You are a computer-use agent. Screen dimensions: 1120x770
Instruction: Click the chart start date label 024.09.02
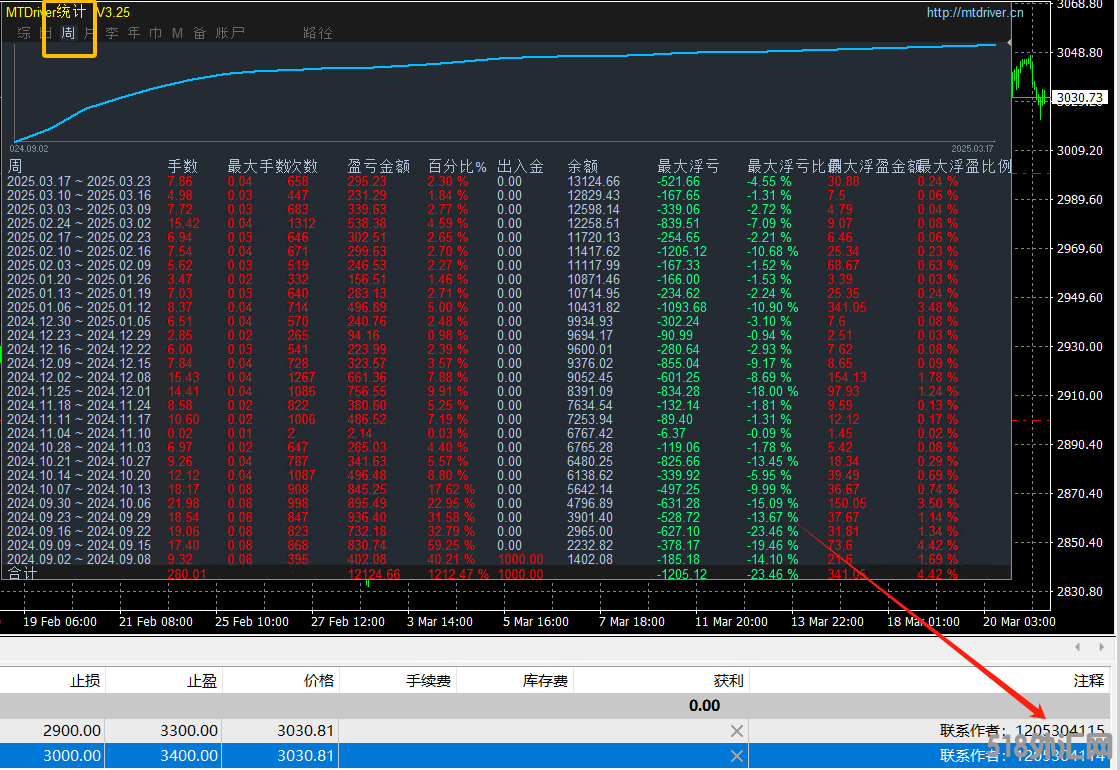[29, 149]
